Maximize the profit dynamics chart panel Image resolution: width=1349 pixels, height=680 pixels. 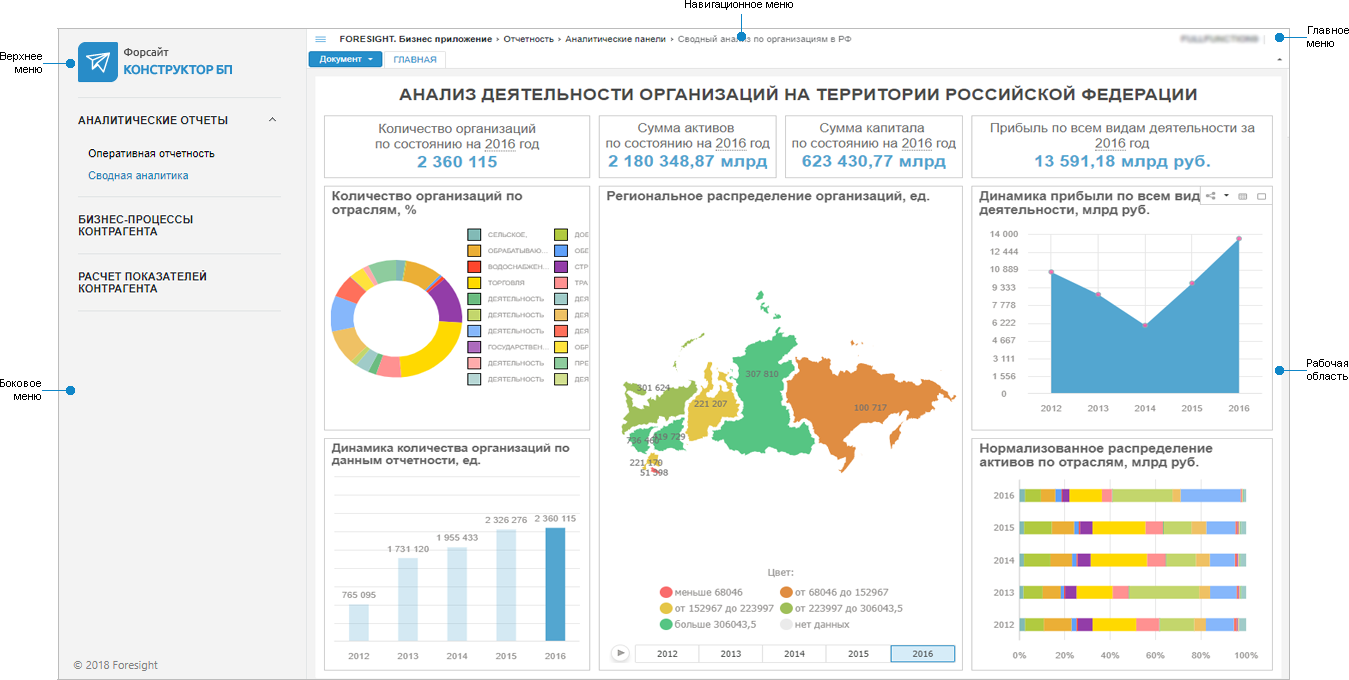tap(1261, 197)
